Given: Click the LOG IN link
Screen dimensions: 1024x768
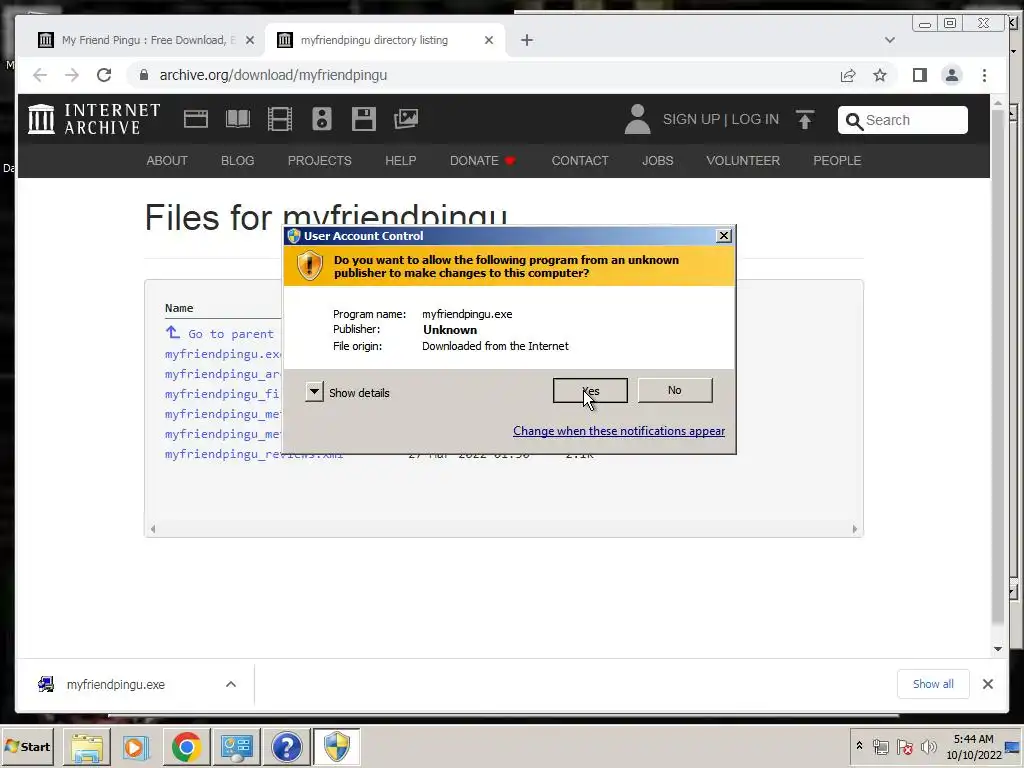Looking at the screenshot, I should [755, 120].
